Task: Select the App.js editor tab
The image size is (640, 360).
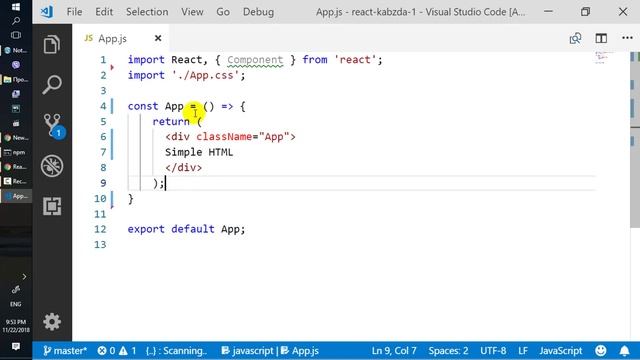Action: 121,38
